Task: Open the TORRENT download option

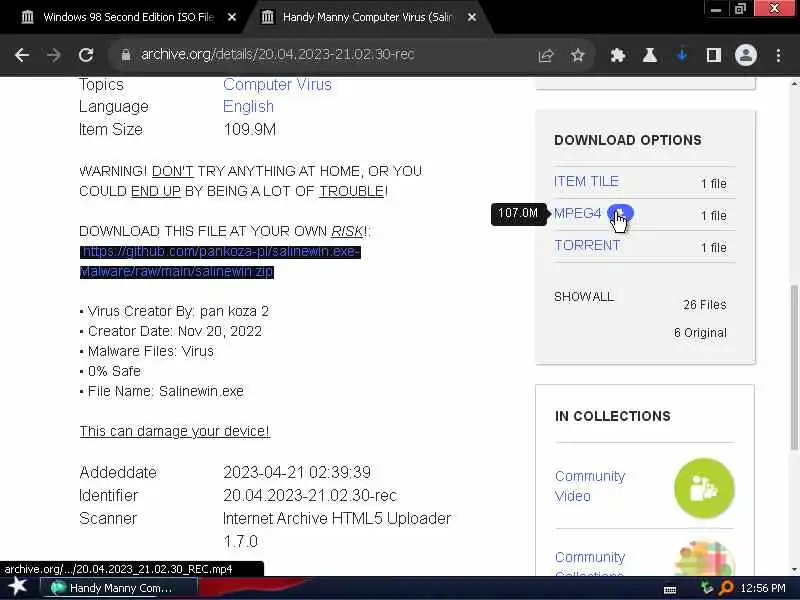Action: (587, 245)
